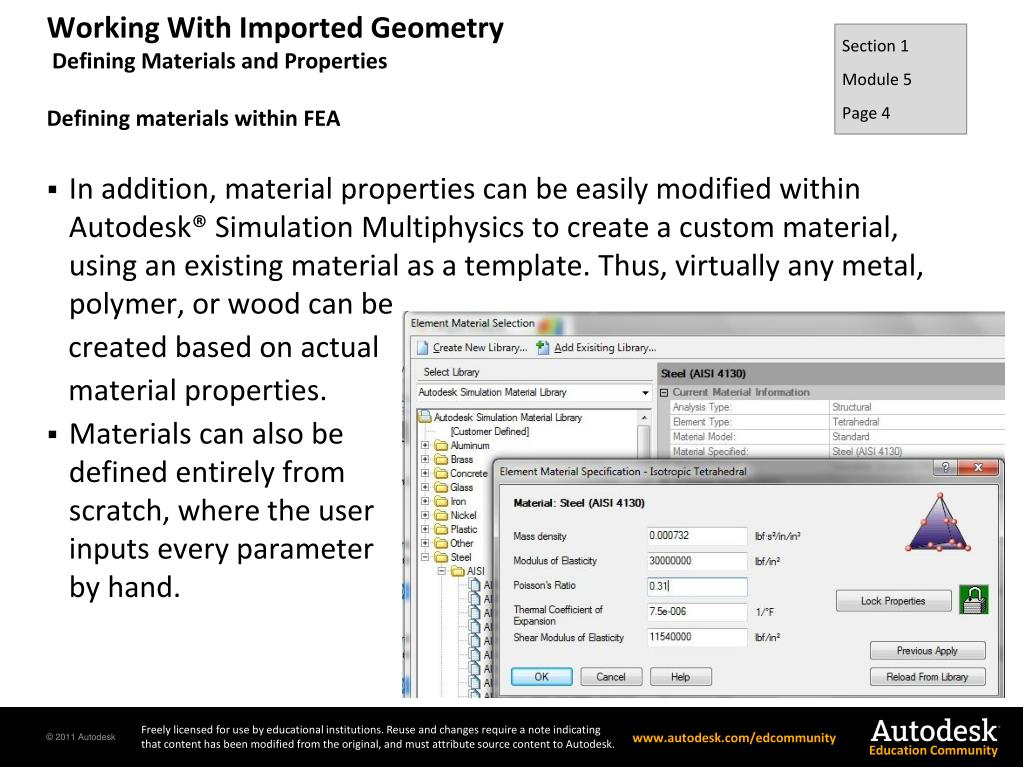The image size is (1023, 767).
Task: Expand the Nickel material folder
Action: 425,515
